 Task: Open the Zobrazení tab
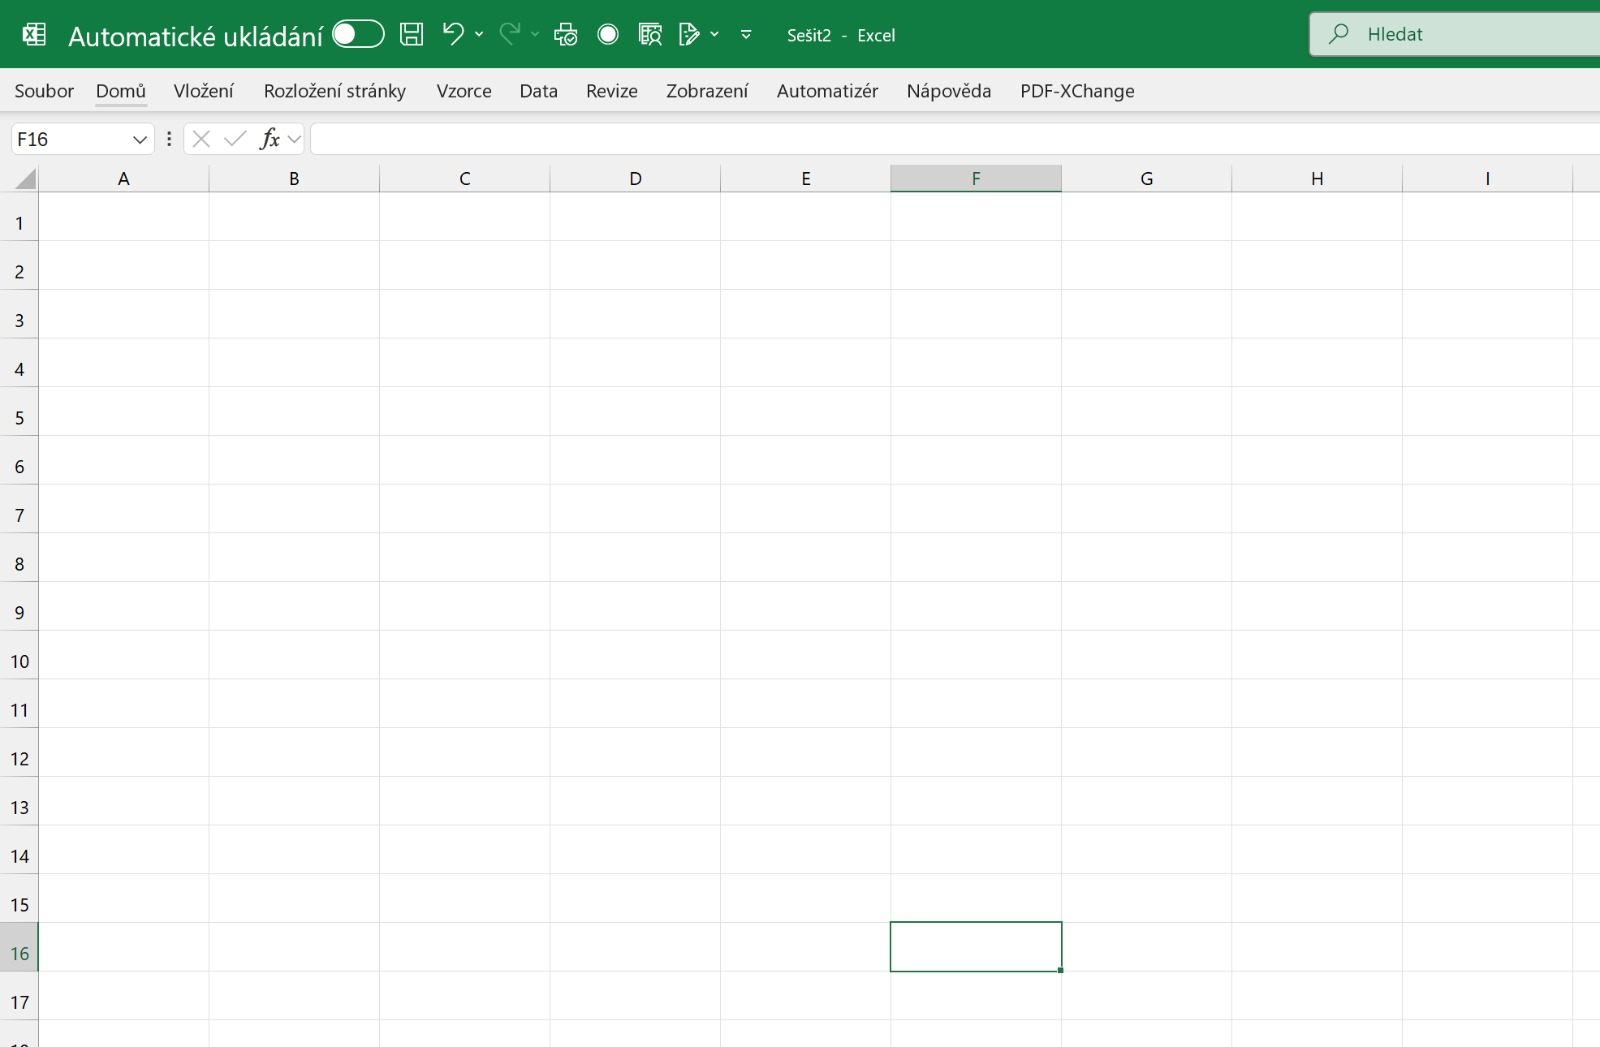click(x=707, y=91)
